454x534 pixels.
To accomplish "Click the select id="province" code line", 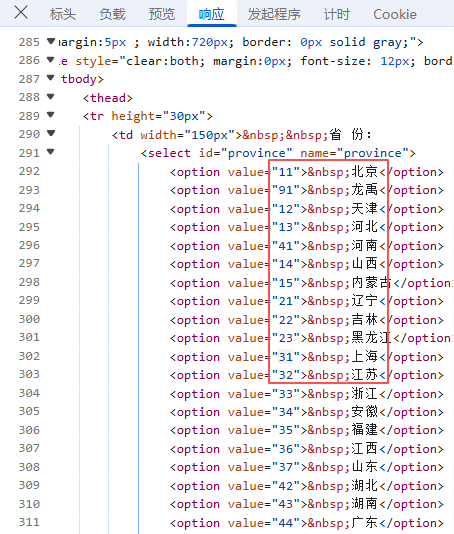I will tap(278, 153).
